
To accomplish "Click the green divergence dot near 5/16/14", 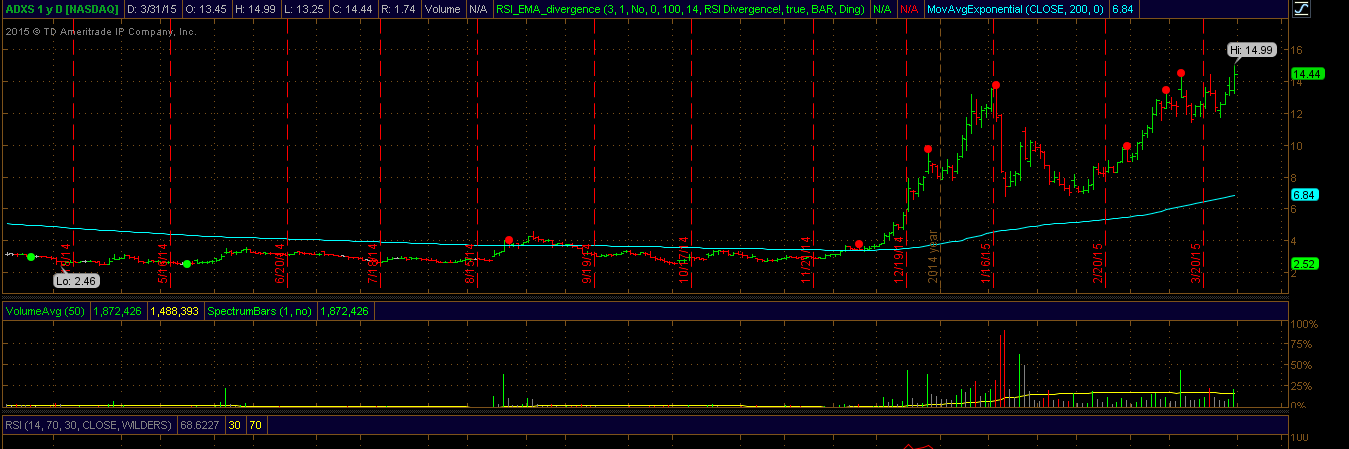I will (186, 264).
